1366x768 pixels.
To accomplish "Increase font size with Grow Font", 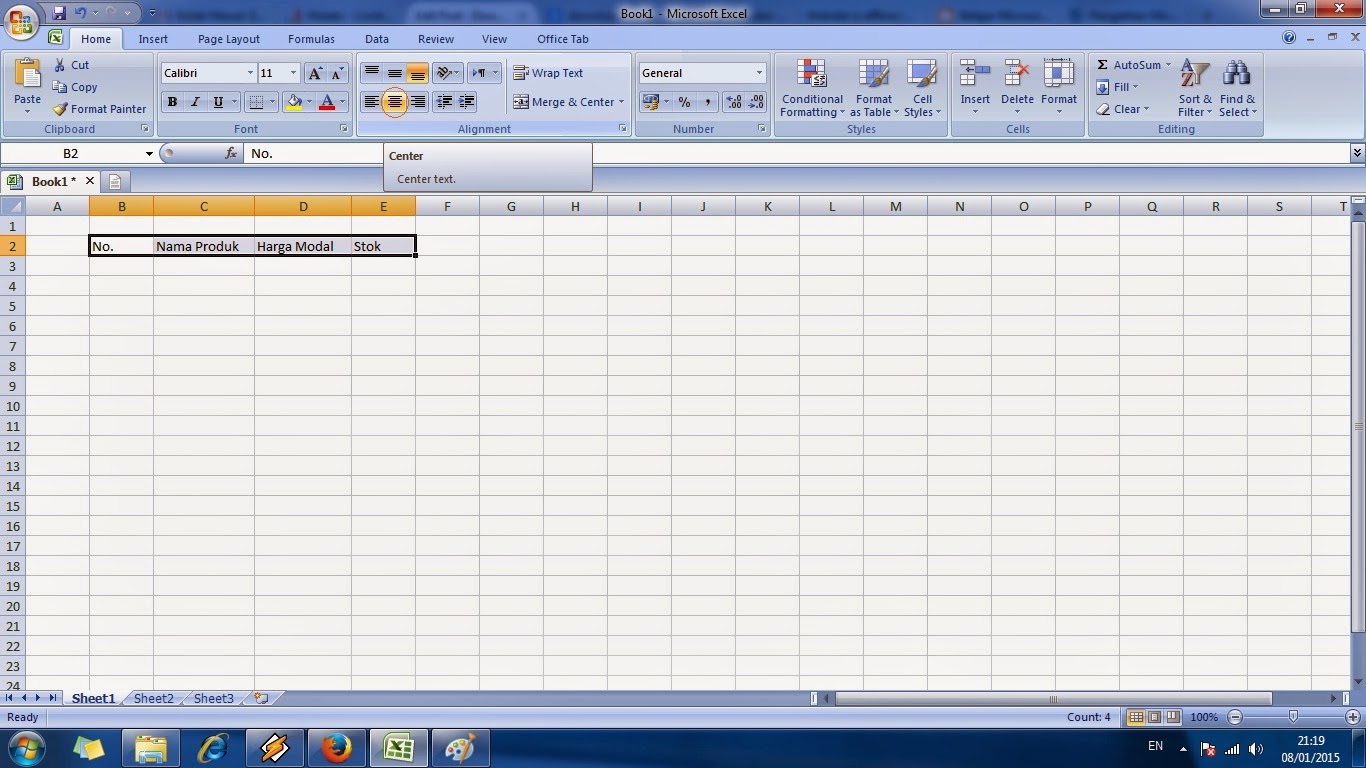I will (x=315, y=73).
